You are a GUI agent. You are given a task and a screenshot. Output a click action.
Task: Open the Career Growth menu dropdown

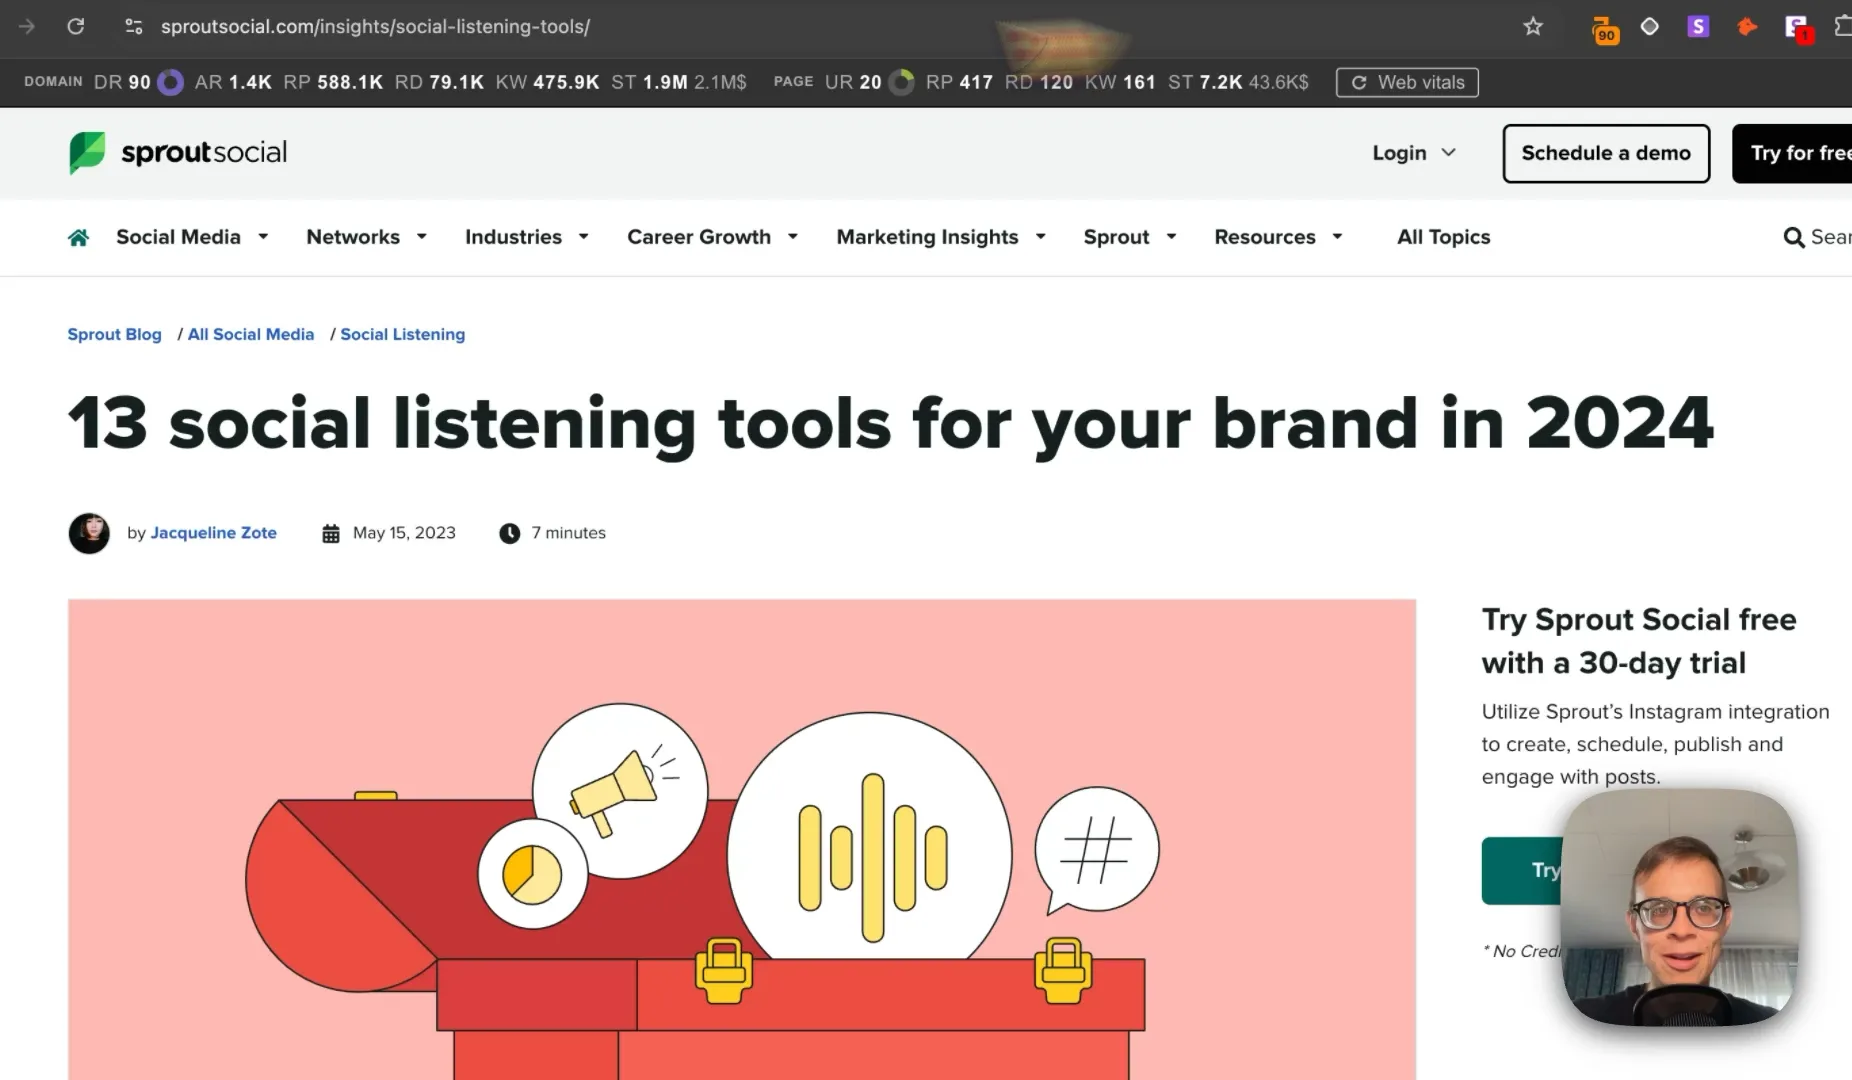coord(713,237)
